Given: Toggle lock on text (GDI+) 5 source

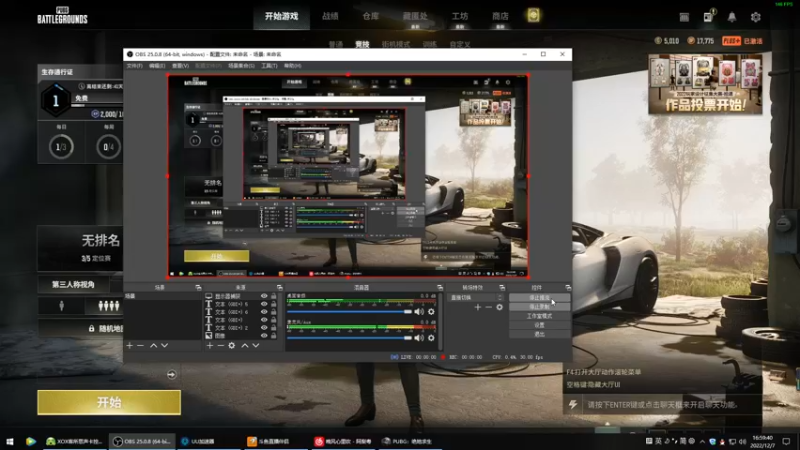Looking at the screenshot, I should (x=273, y=304).
